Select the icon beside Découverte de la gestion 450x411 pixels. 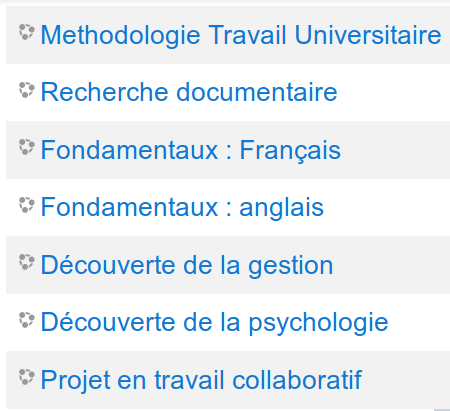pos(27,262)
